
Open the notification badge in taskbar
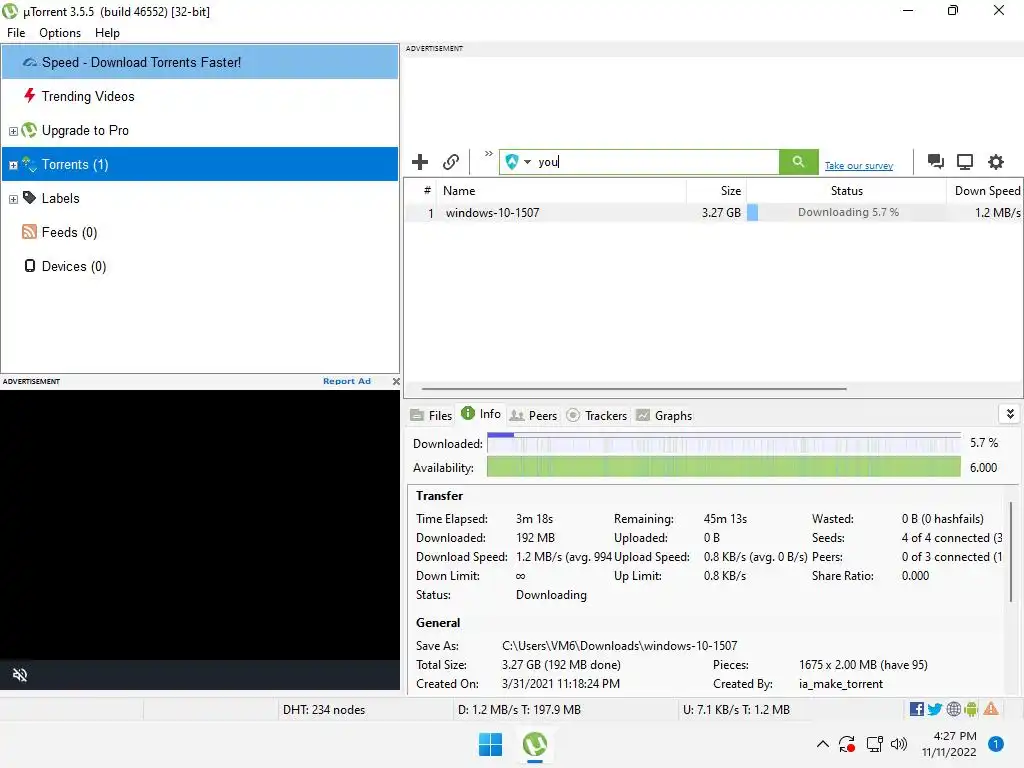996,744
